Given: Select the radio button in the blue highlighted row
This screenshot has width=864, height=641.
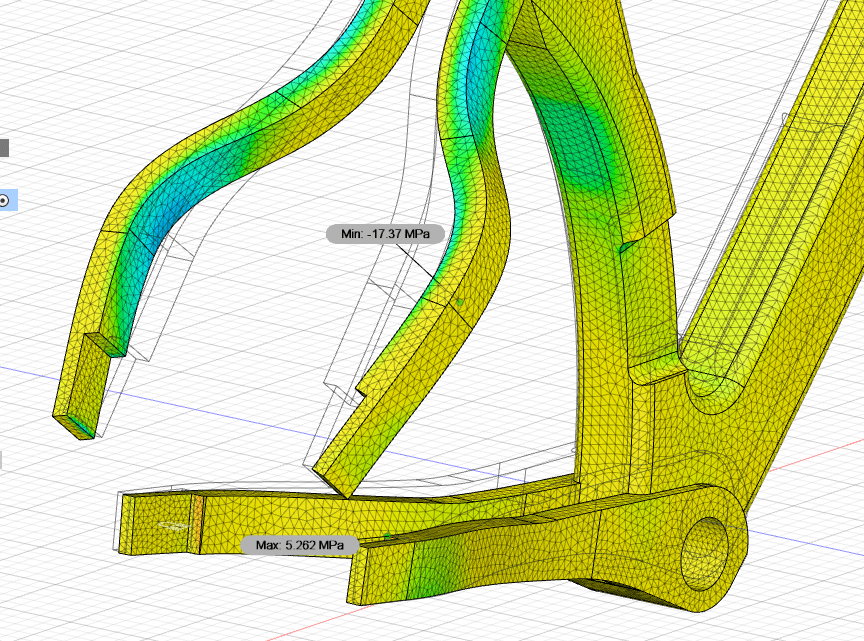Looking at the screenshot, I should pos(4,201).
